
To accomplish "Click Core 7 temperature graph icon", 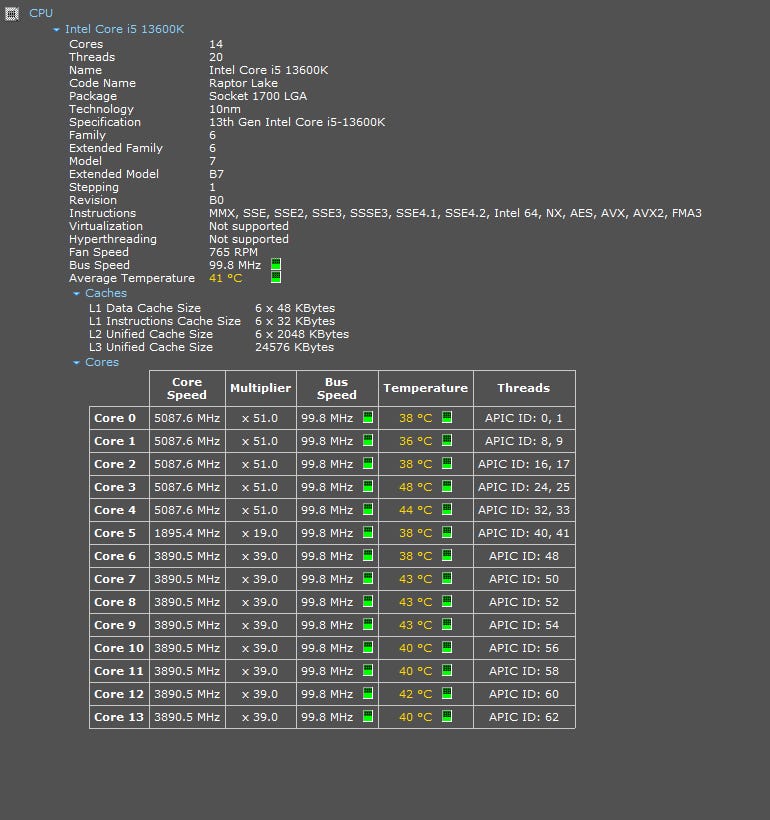I will coord(447,578).
